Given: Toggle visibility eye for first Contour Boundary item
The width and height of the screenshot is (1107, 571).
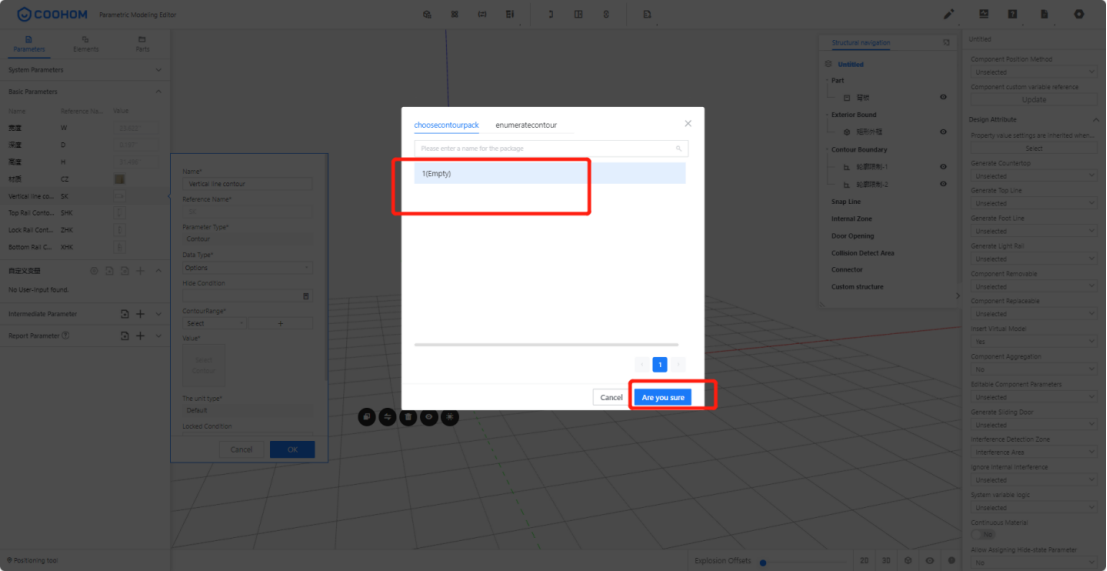Looking at the screenshot, I should tap(943, 167).
